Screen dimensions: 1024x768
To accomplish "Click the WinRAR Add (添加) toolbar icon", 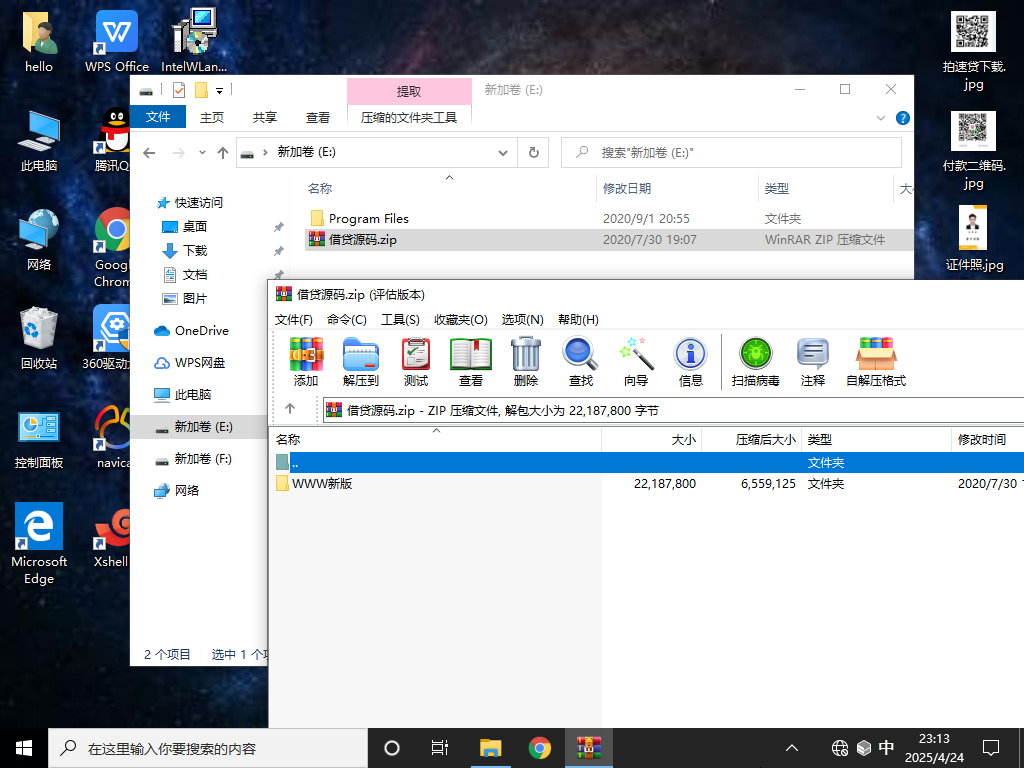I will click(x=306, y=362).
